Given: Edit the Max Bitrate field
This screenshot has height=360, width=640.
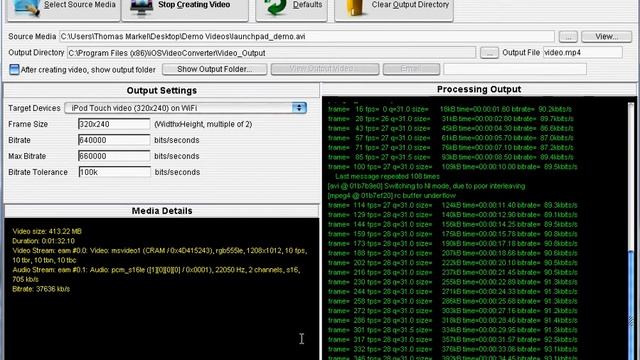Looking at the screenshot, I should 114,156.
